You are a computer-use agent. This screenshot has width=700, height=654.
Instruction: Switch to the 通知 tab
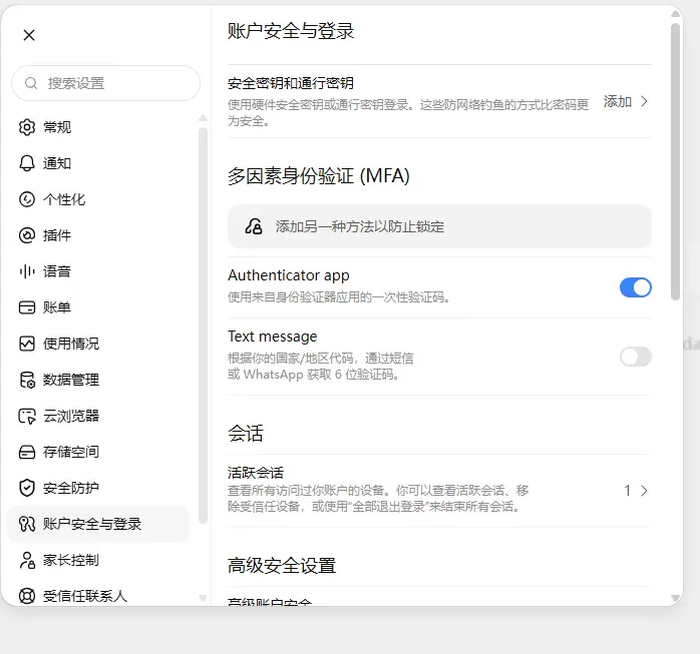click(x=98, y=163)
